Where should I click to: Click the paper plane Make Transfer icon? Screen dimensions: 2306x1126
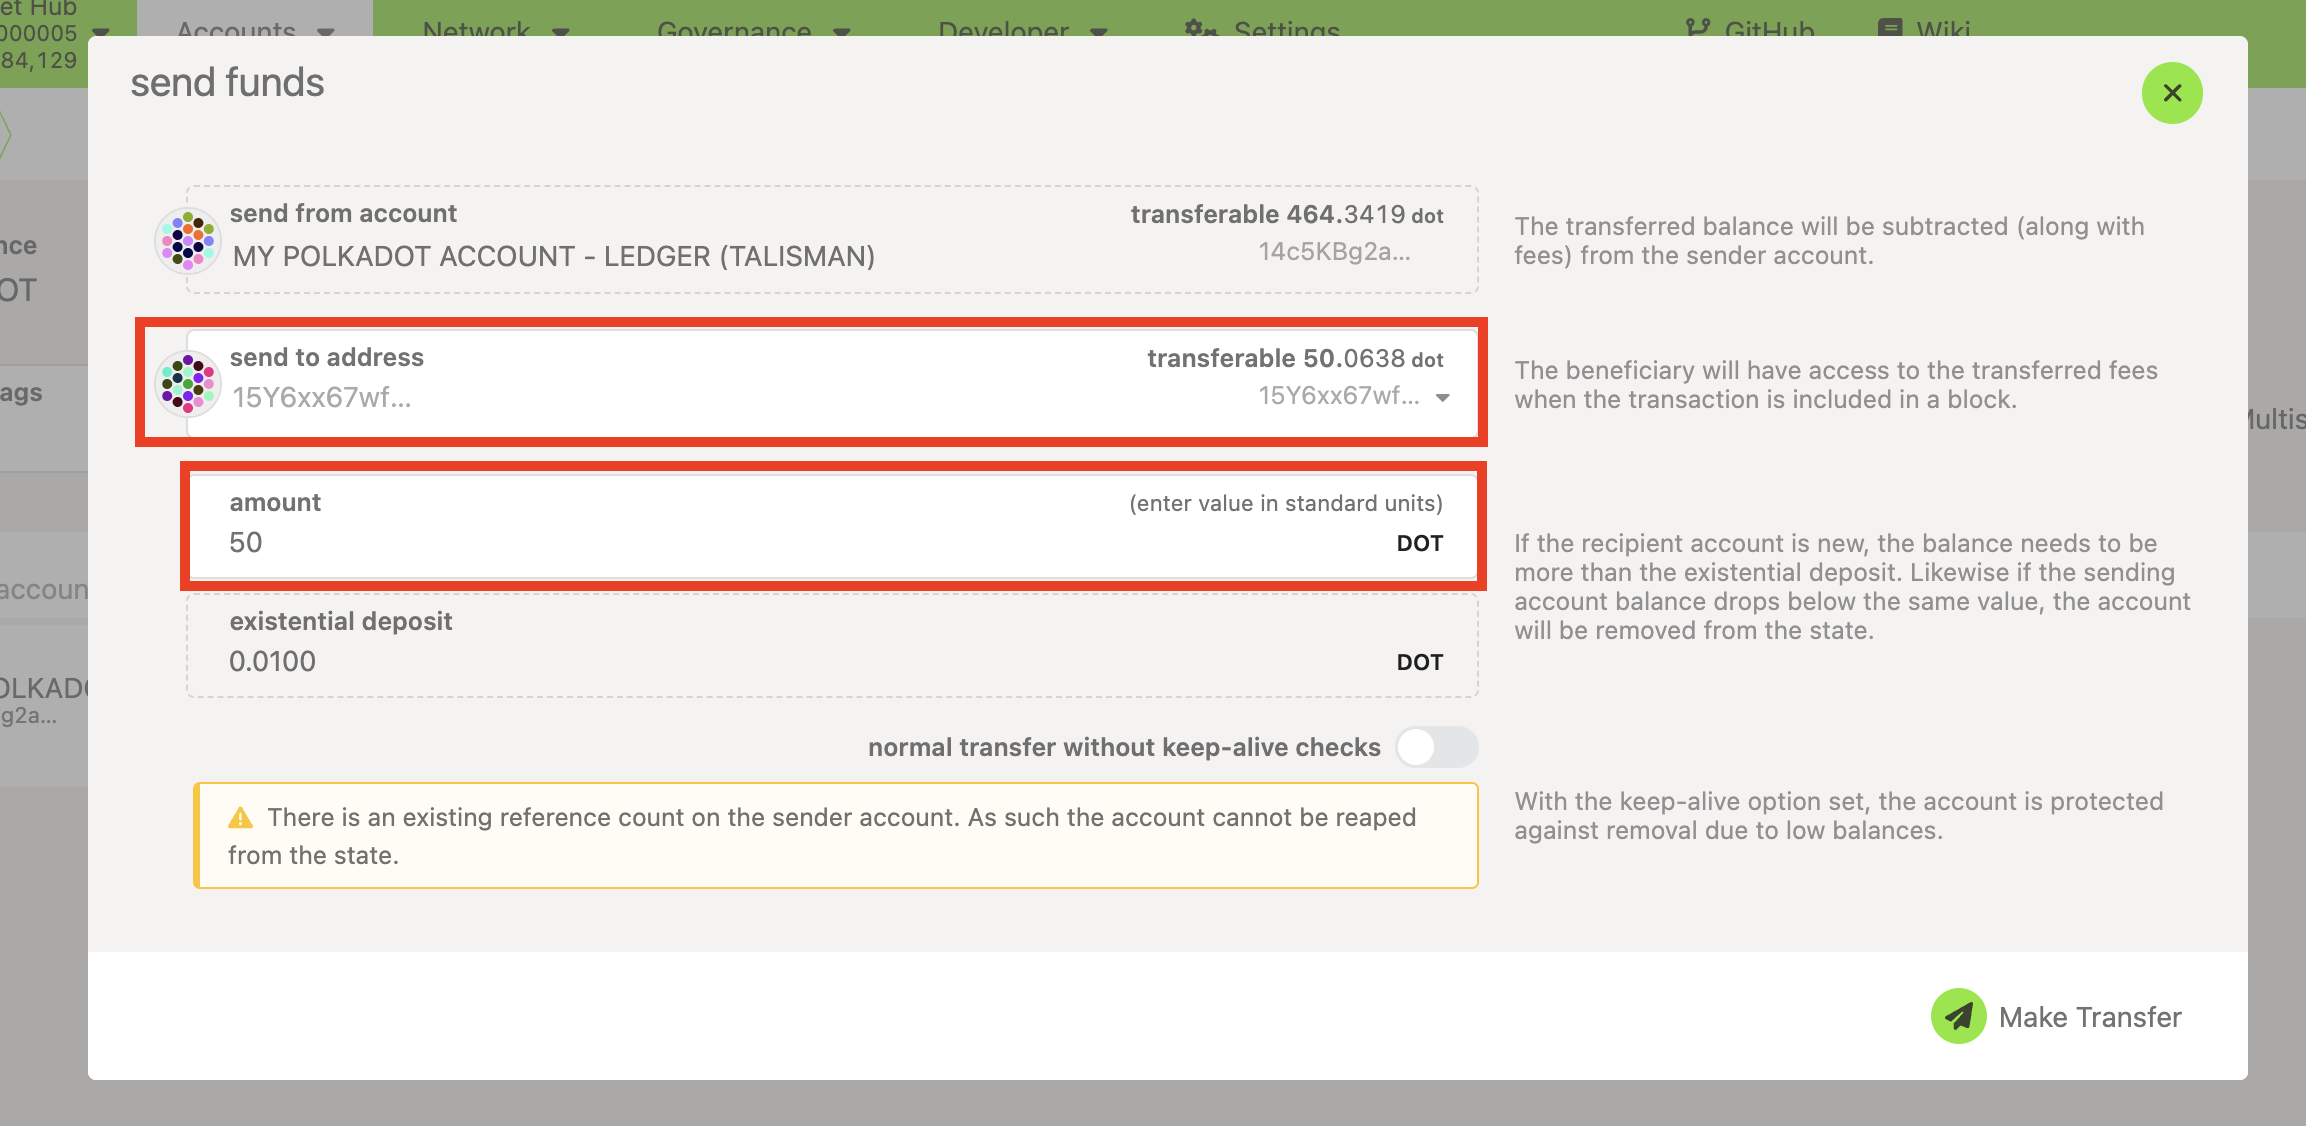click(1958, 1016)
